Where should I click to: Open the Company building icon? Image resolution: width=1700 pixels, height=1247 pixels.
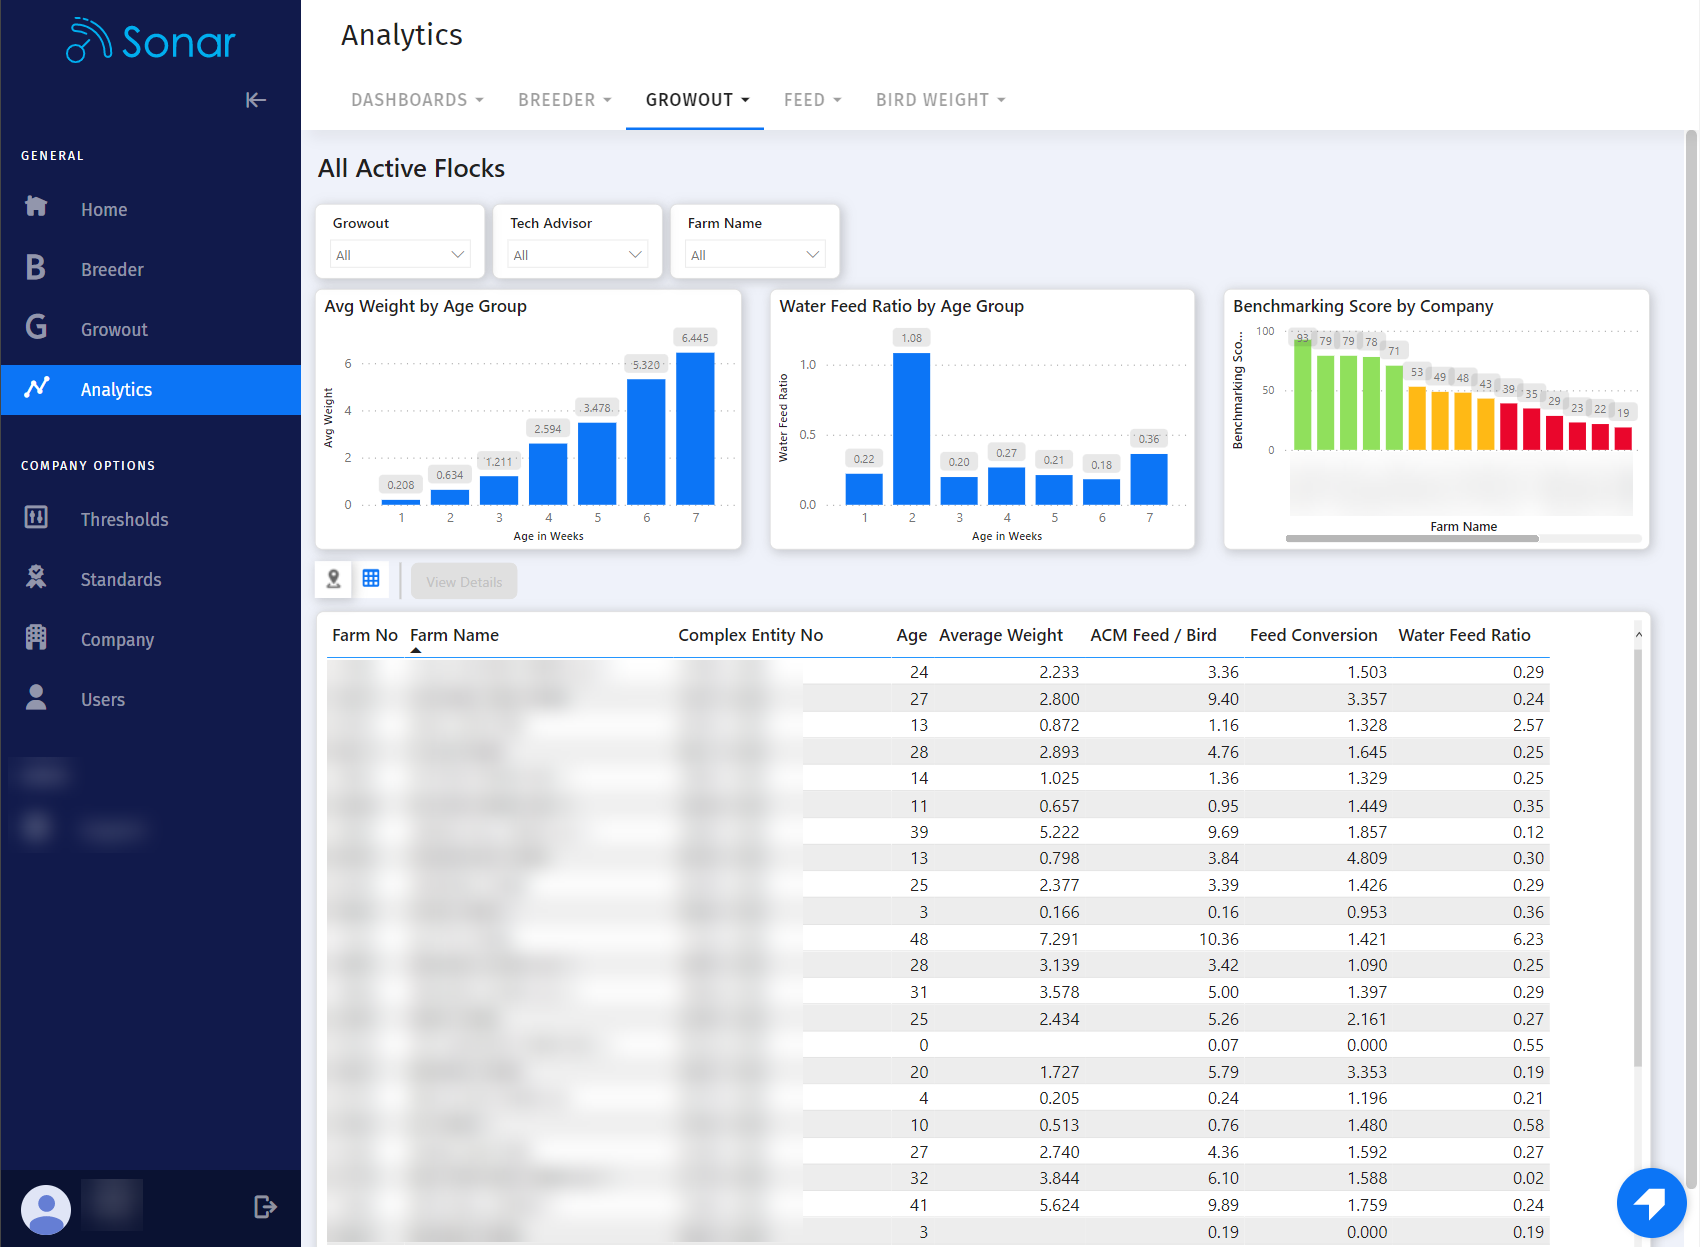(36, 637)
